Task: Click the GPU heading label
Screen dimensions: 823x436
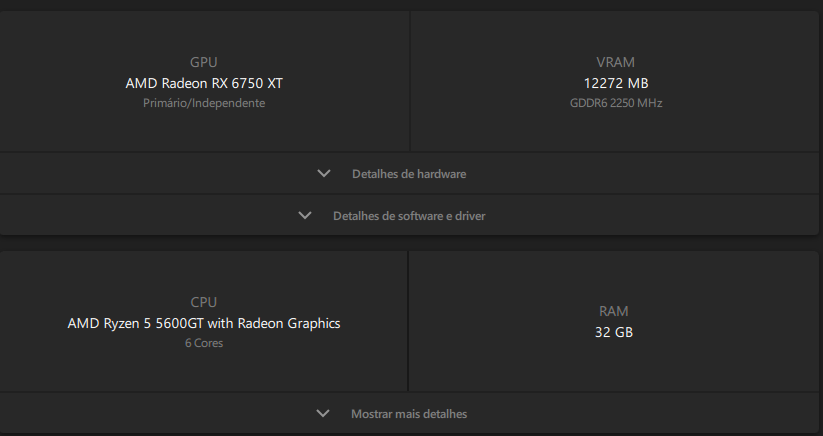Action: 204,62
